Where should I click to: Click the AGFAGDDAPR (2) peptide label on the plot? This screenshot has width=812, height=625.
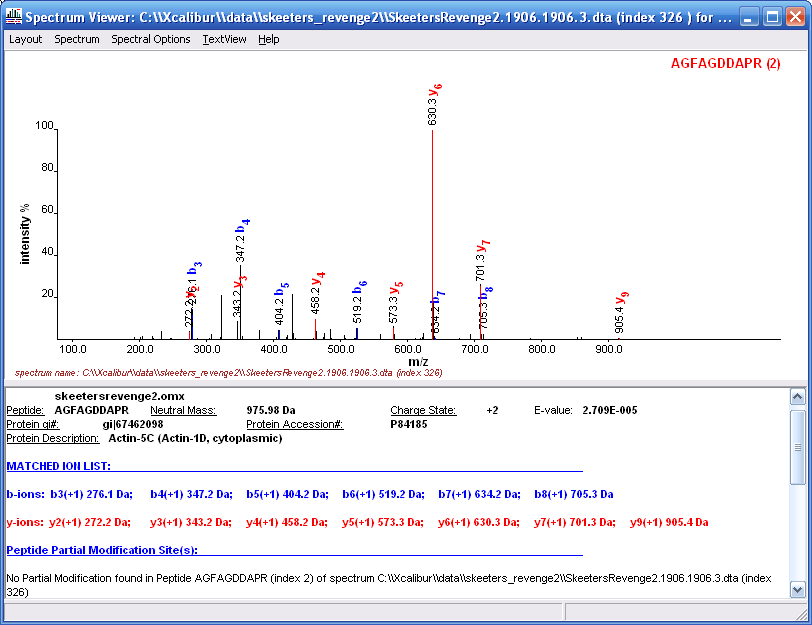[x=726, y=64]
